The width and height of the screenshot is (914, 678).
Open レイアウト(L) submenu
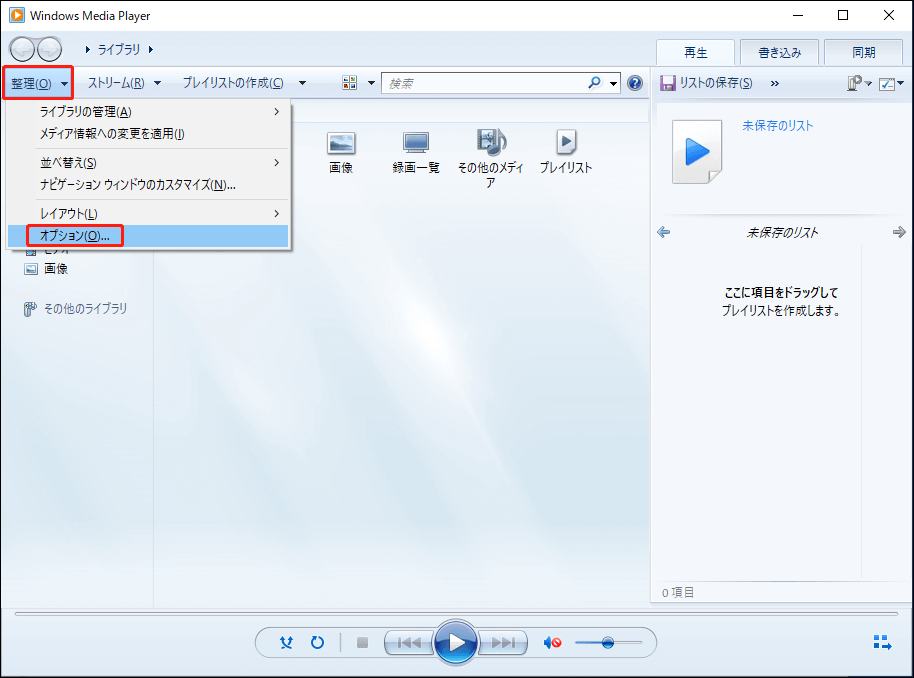148,213
